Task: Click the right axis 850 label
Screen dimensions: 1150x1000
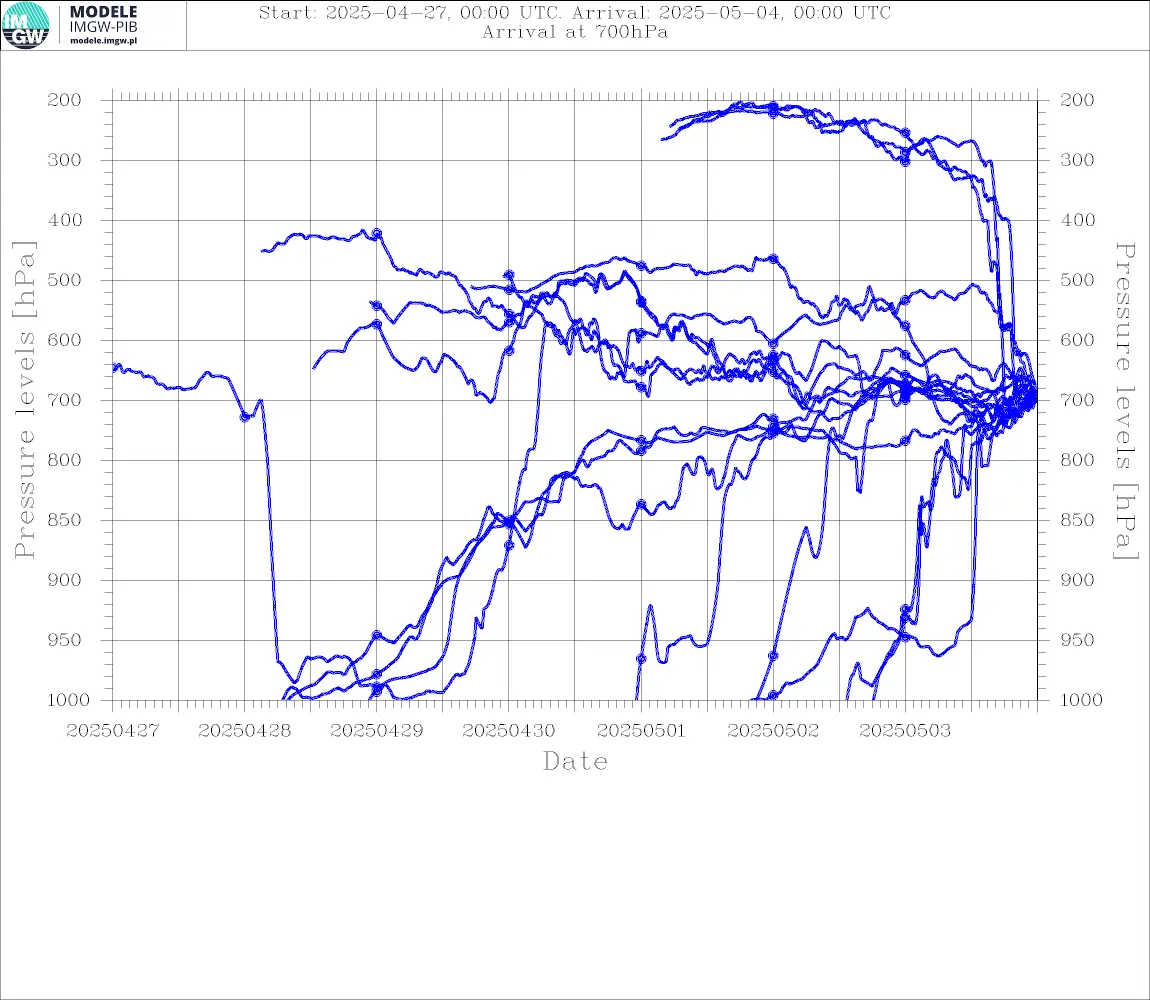Action: pyautogui.click(x=1077, y=520)
